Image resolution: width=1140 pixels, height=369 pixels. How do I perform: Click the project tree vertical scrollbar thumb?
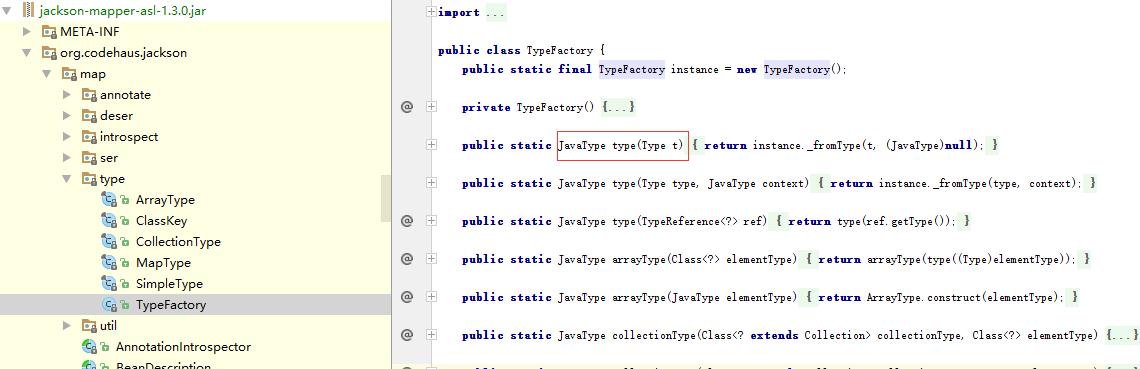click(385, 198)
